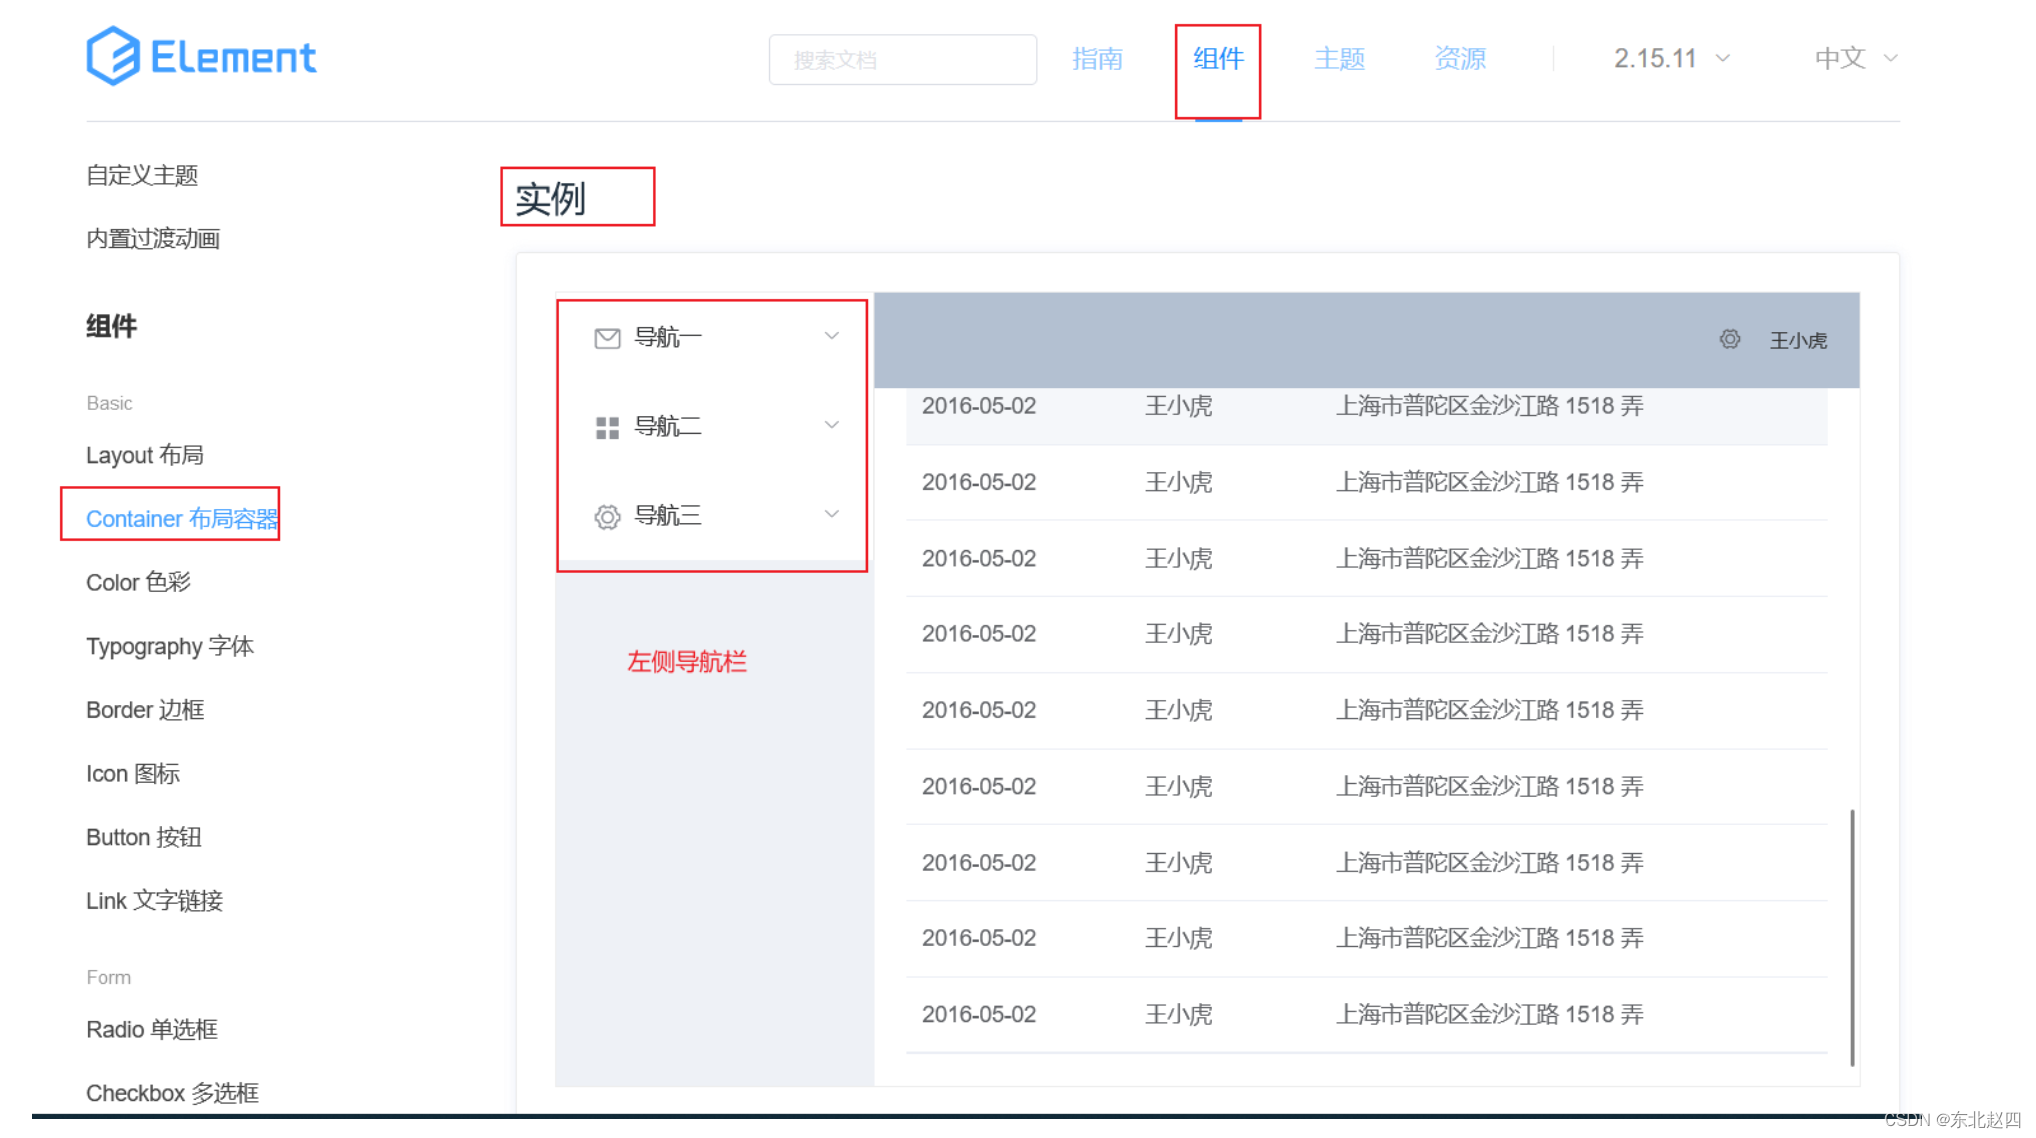Click the gear icon beside 导航三

click(607, 517)
